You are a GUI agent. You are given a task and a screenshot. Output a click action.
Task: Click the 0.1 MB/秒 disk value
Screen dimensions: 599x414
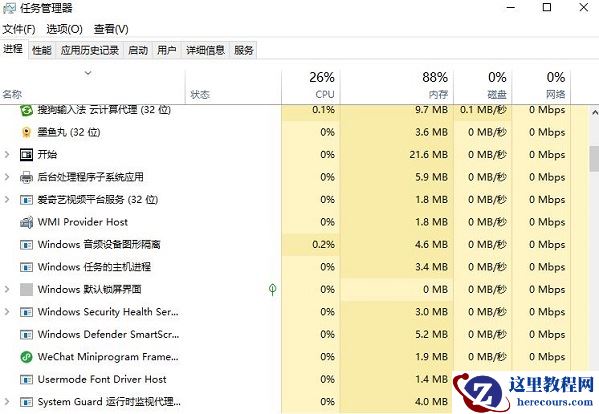point(483,110)
